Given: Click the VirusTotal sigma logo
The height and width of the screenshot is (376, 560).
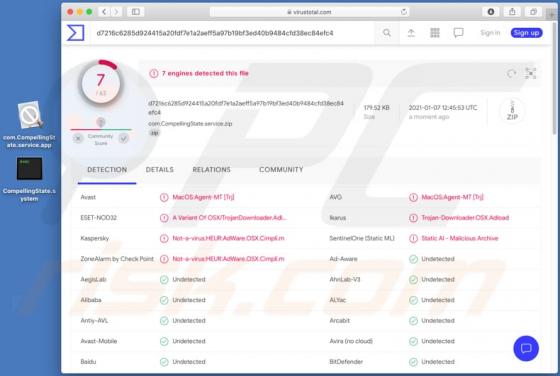Looking at the screenshot, I should point(76,33).
